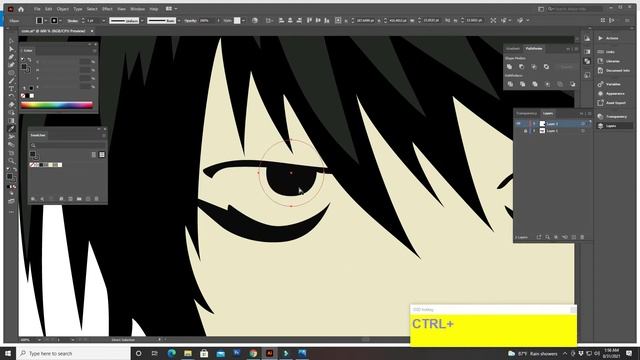Screen dimensions: 640x360
Task: Select the Ellipse tool
Action: pyautogui.click(x=11, y=73)
